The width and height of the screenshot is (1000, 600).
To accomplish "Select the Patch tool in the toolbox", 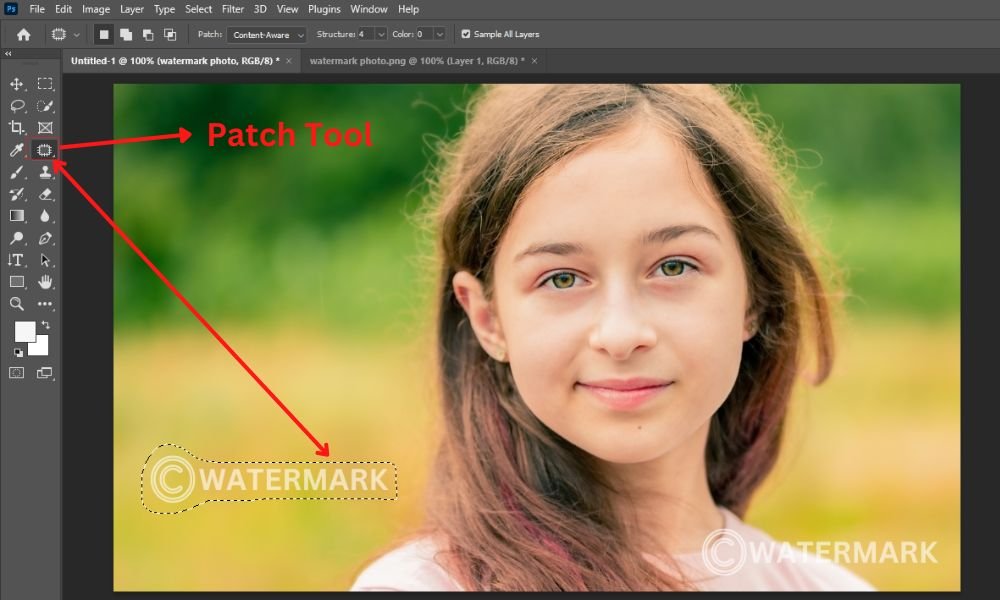I will pos(45,150).
